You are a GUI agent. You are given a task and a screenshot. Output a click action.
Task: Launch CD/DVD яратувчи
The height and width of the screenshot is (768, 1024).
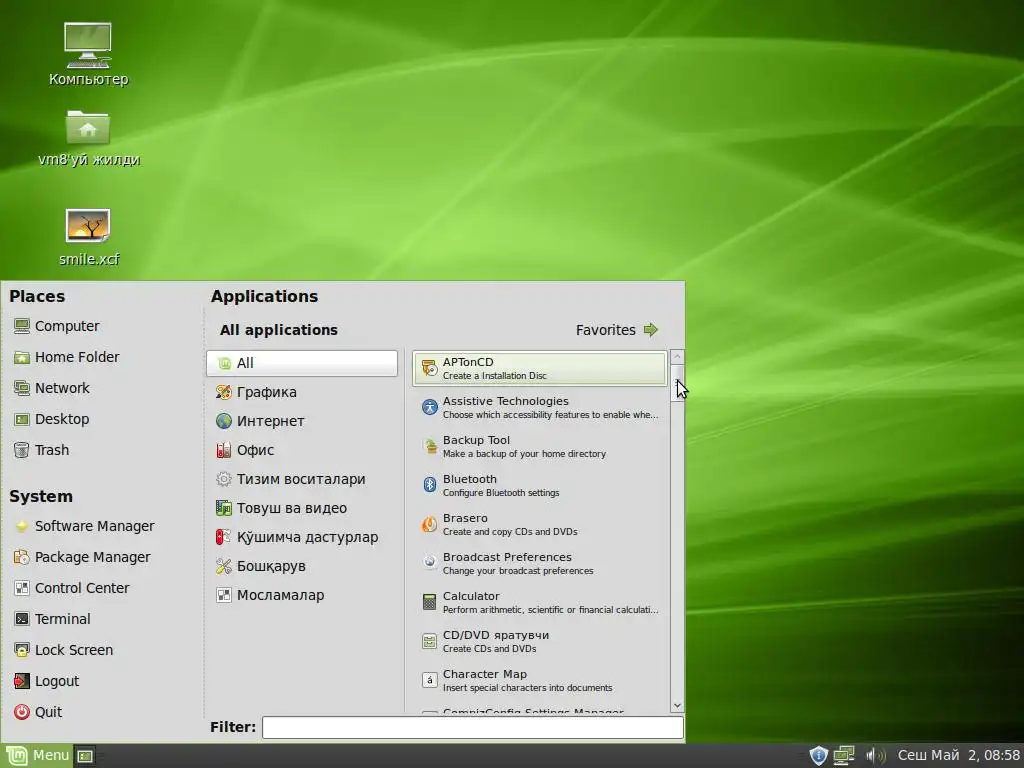[539, 641]
